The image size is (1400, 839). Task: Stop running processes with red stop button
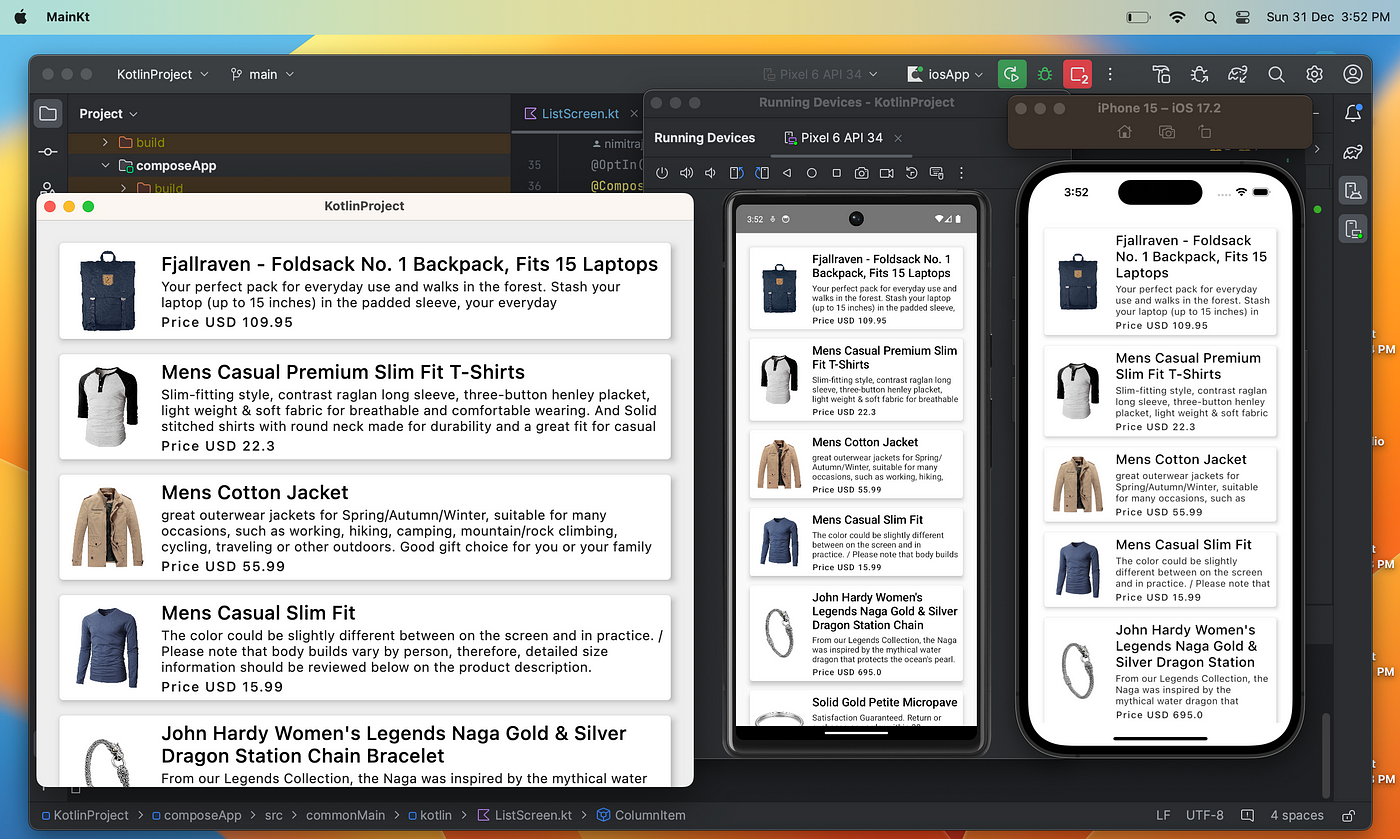(x=1078, y=74)
